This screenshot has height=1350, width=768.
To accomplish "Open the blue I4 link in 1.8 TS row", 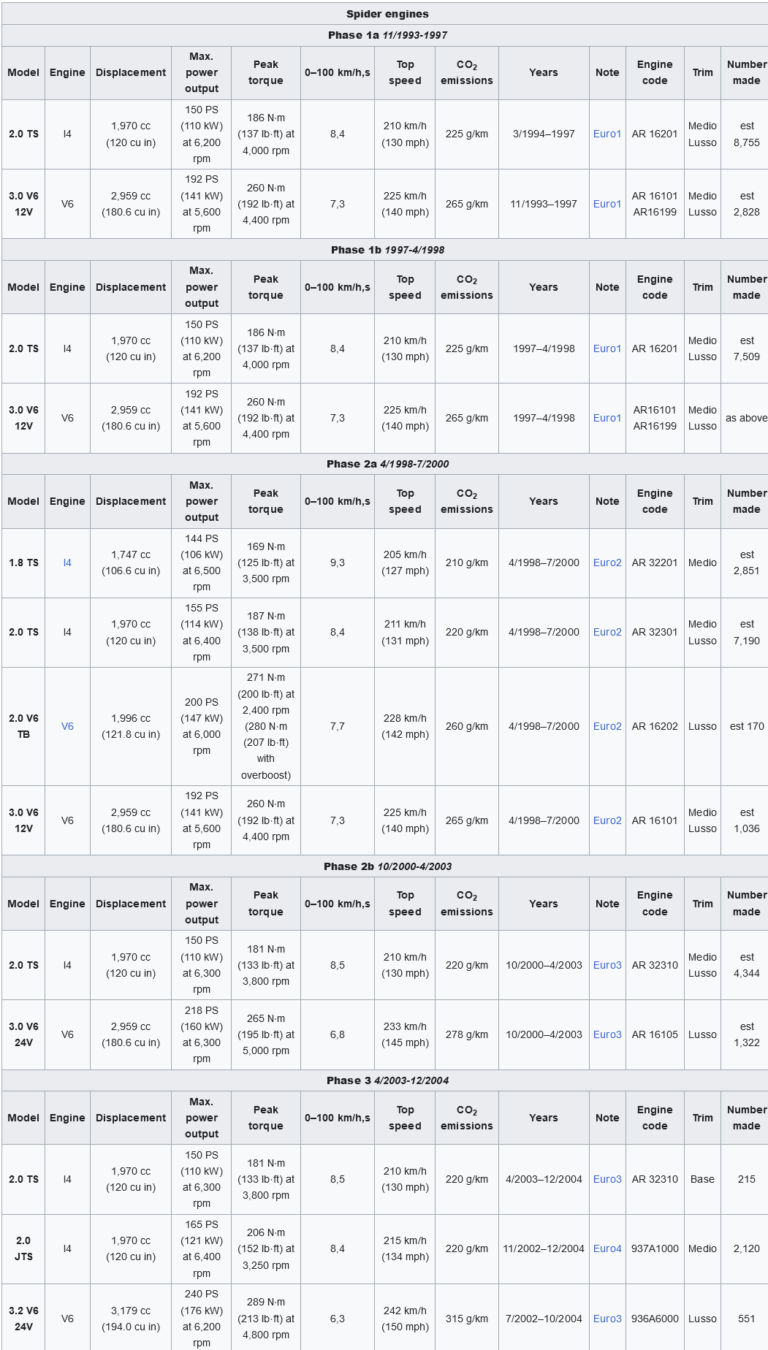I will 67,563.
